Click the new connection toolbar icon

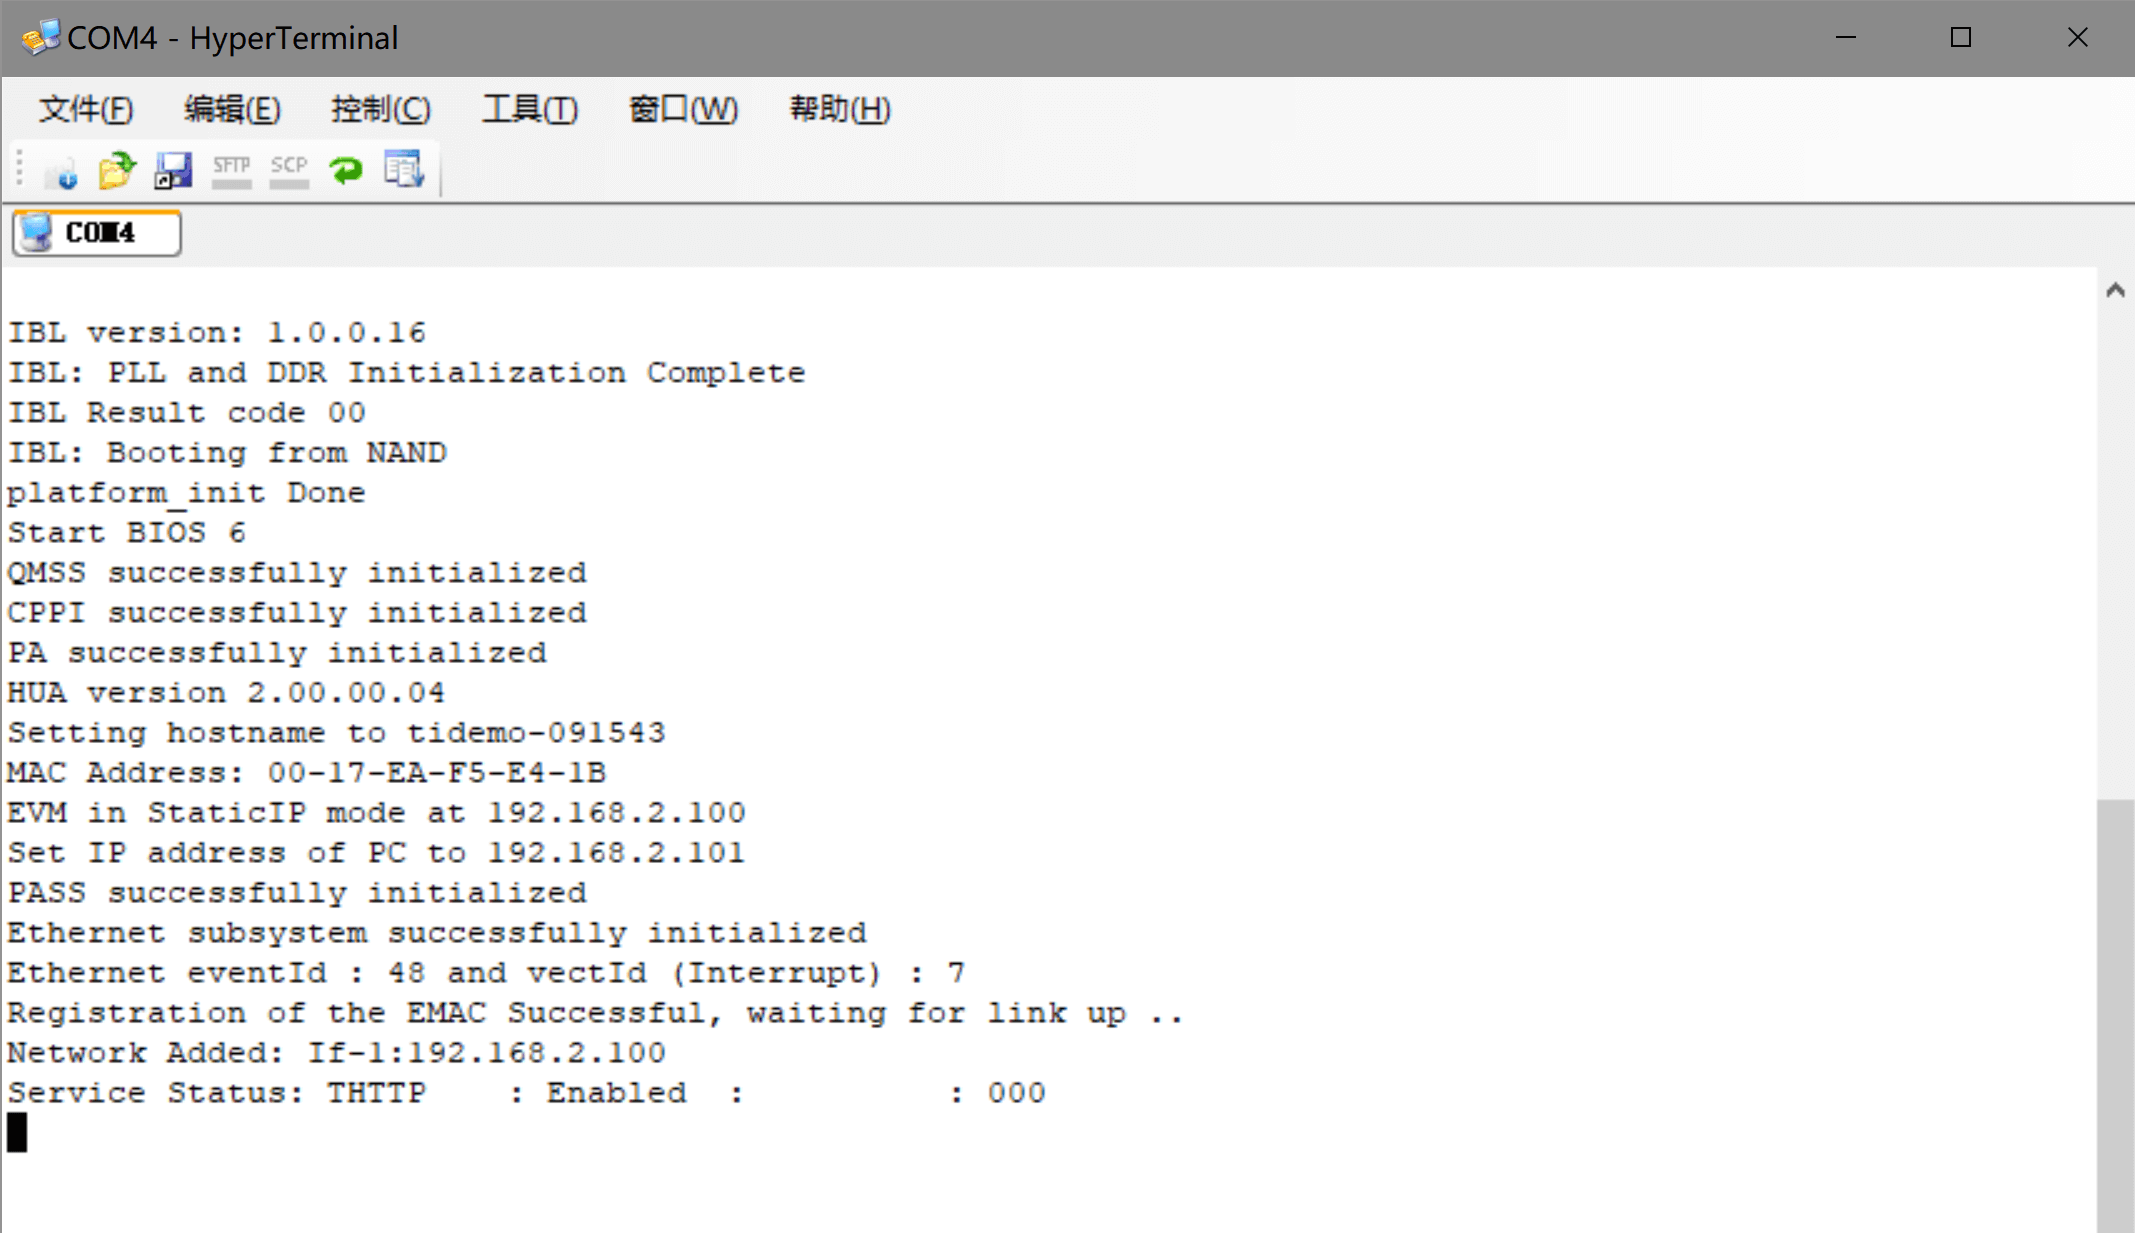coord(61,171)
